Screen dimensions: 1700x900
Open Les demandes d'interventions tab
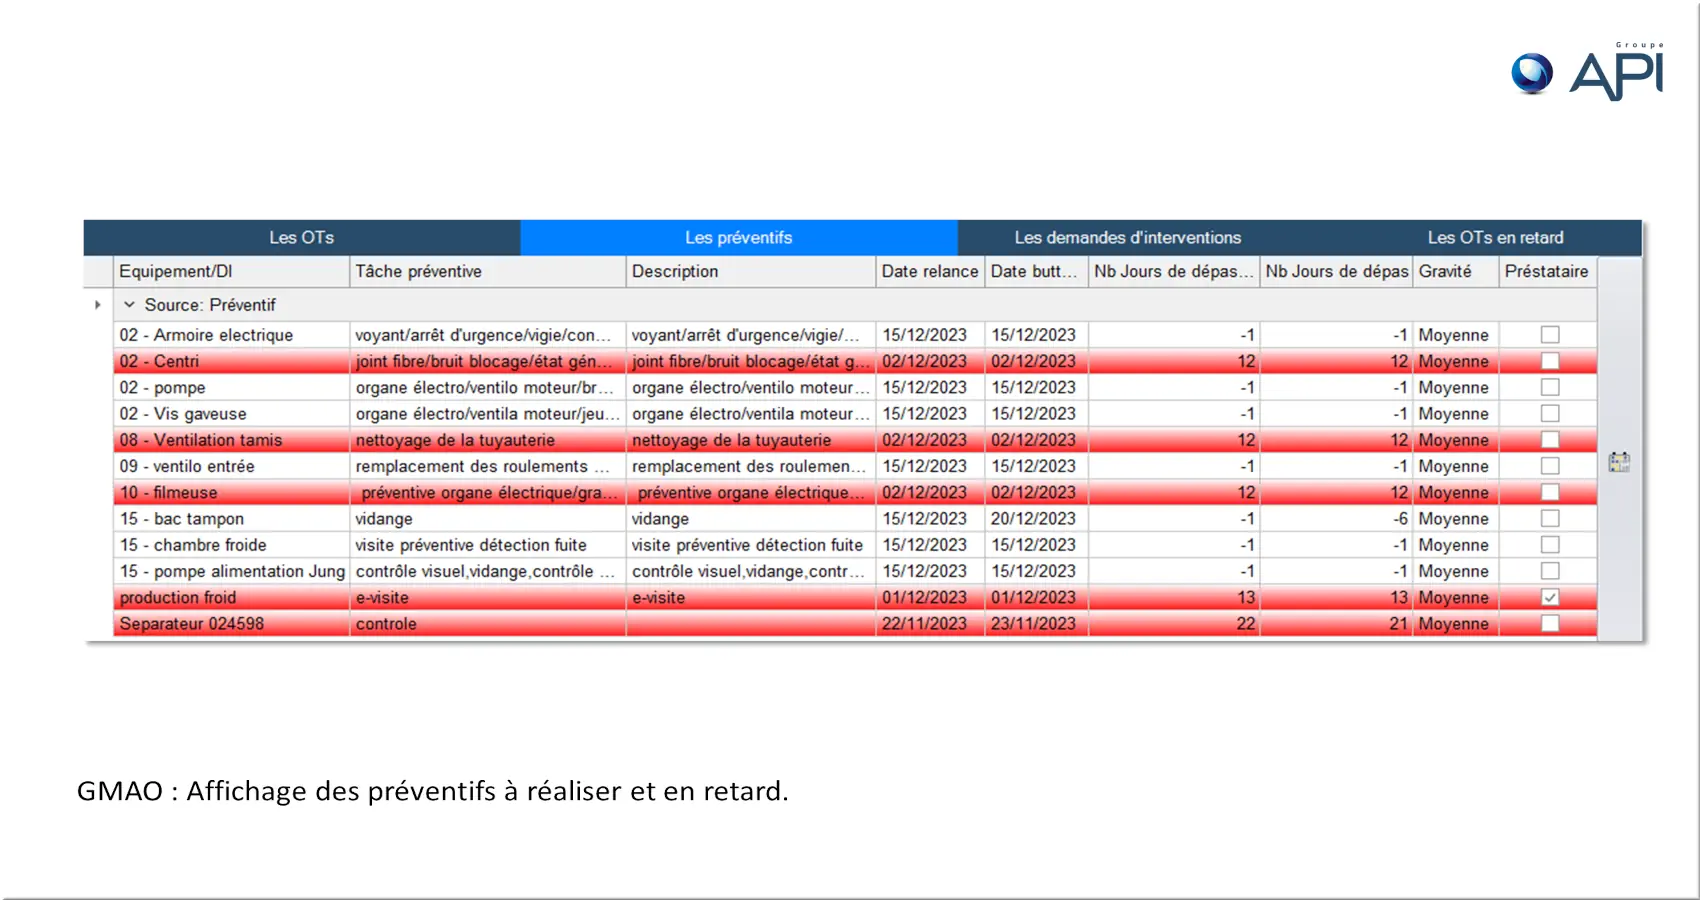point(1127,238)
